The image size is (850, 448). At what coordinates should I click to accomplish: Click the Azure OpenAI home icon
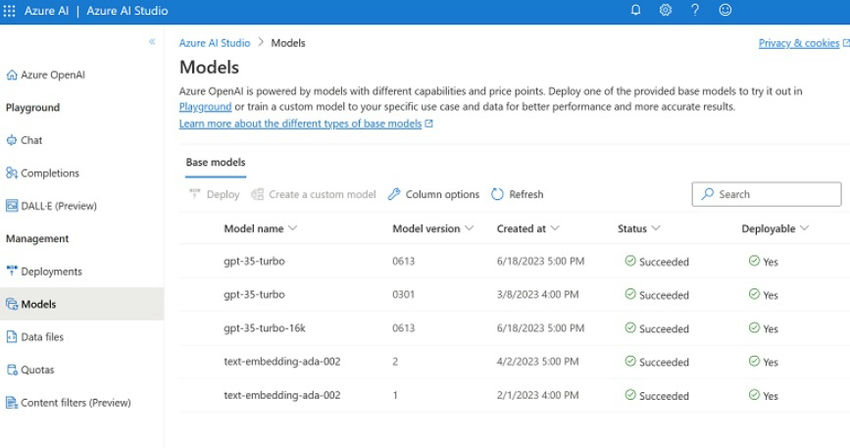coord(11,75)
